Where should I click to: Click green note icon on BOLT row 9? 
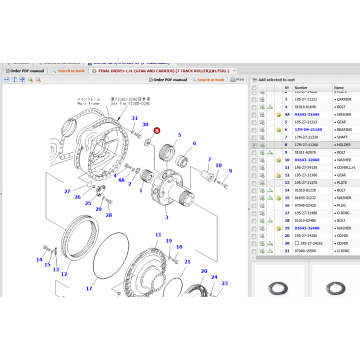pyautogui.click(x=270, y=153)
